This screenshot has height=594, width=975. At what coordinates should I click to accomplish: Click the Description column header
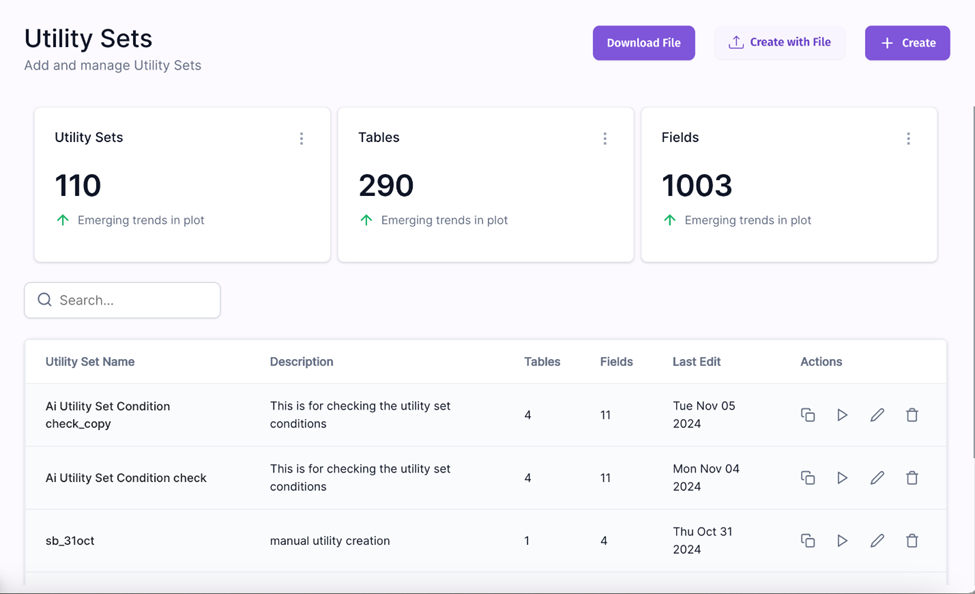pyautogui.click(x=302, y=361)
